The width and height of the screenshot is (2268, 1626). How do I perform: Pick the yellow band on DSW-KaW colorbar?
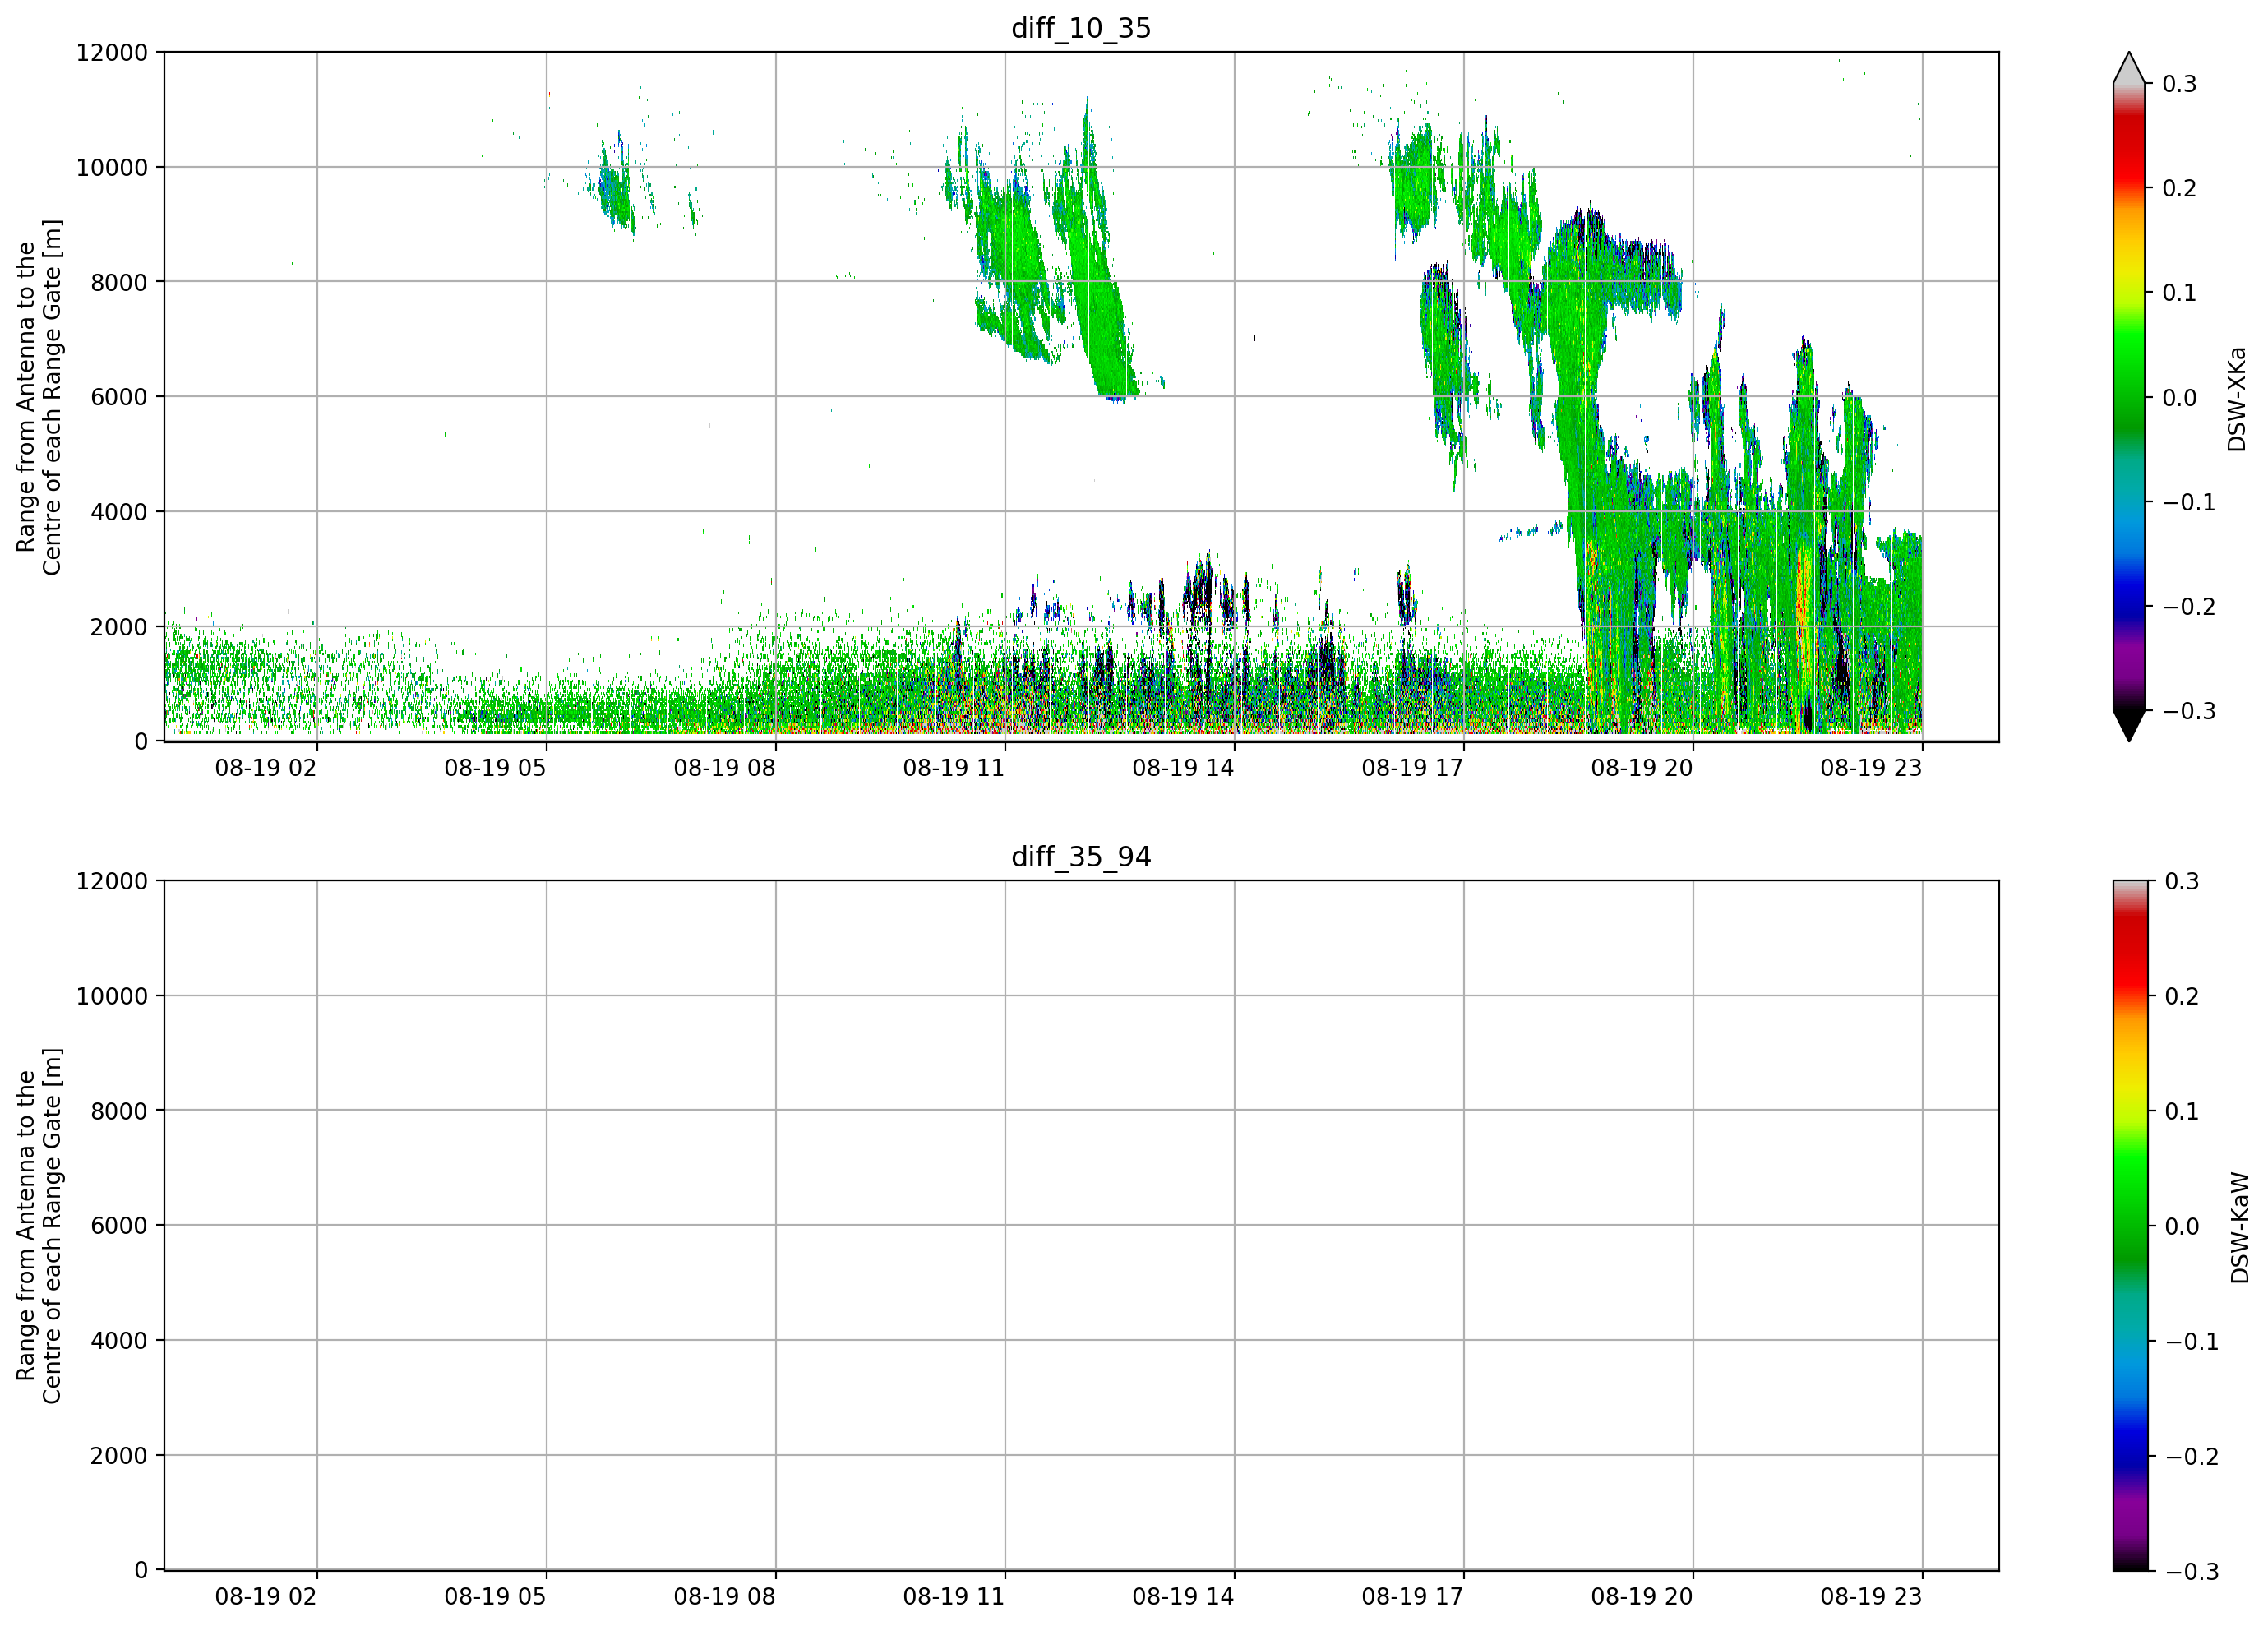[x=2129, y=1085]
